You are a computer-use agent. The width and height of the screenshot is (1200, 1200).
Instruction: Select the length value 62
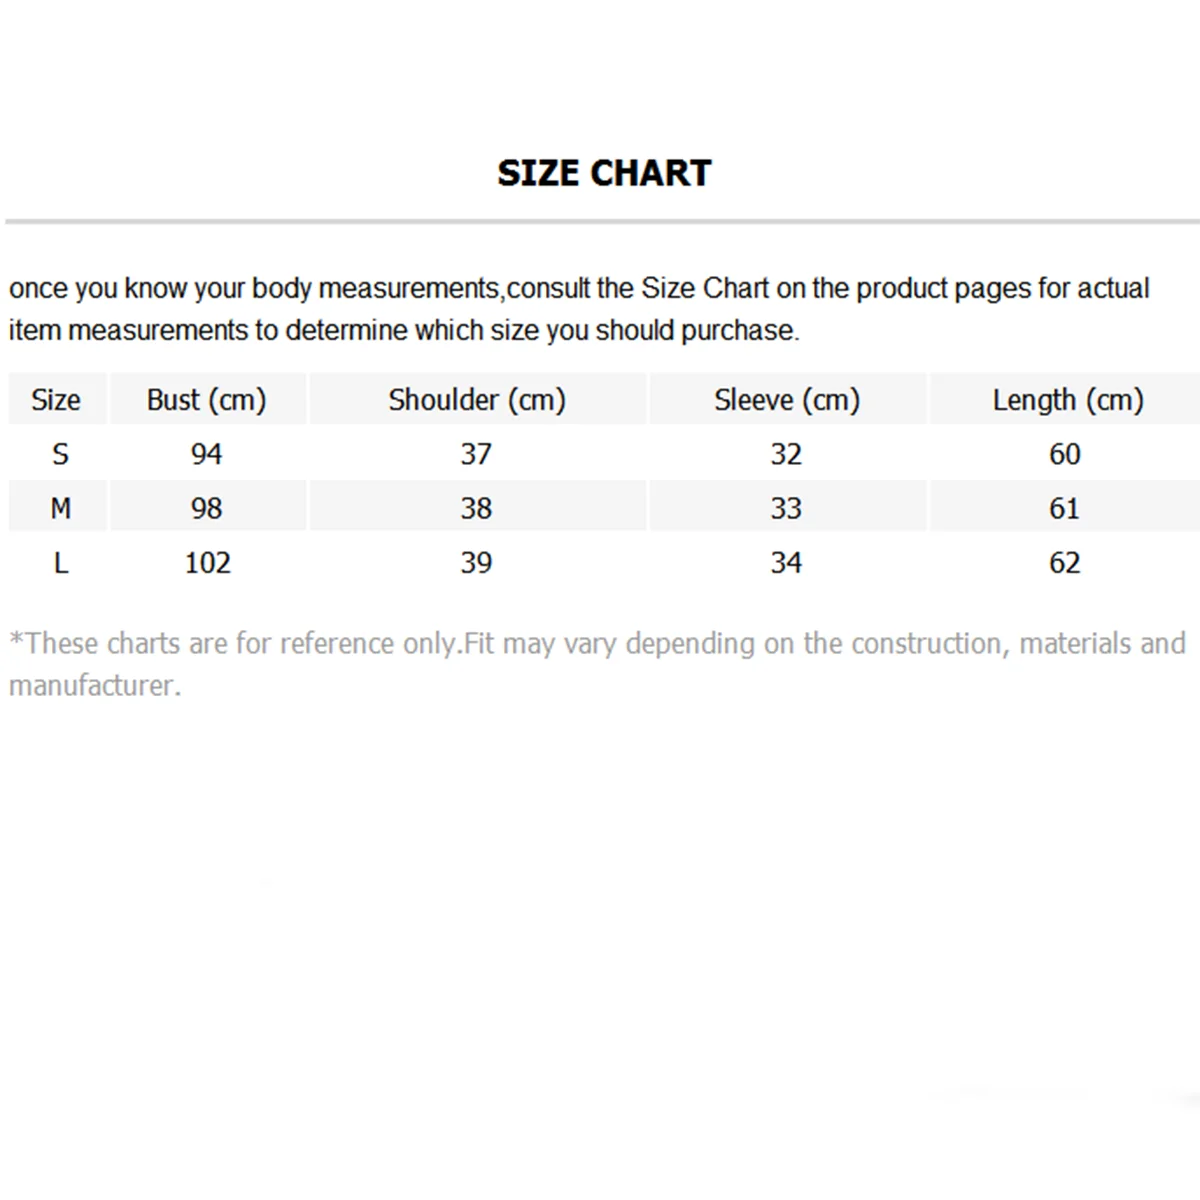(1065, 562)
